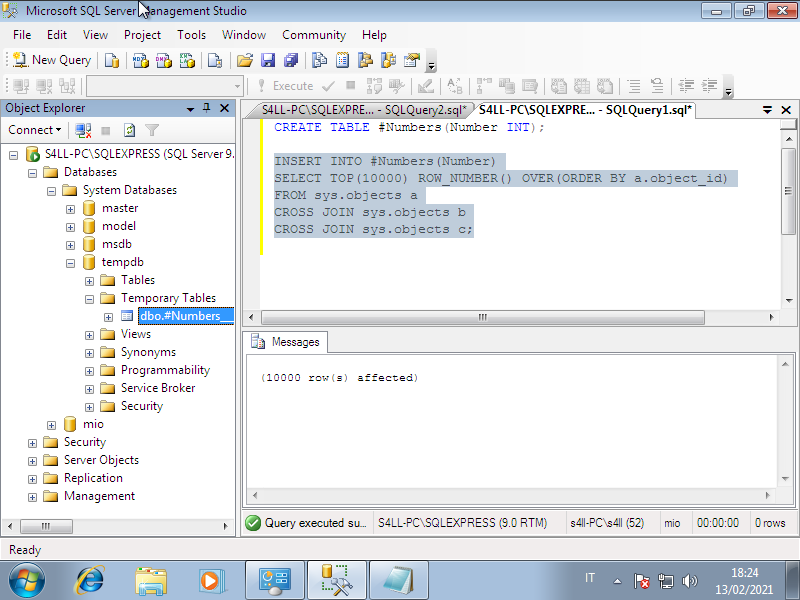This screenshot has height=600, width=800.
Task: Open the available databases combo box
Action: click(x=164, y=86)
